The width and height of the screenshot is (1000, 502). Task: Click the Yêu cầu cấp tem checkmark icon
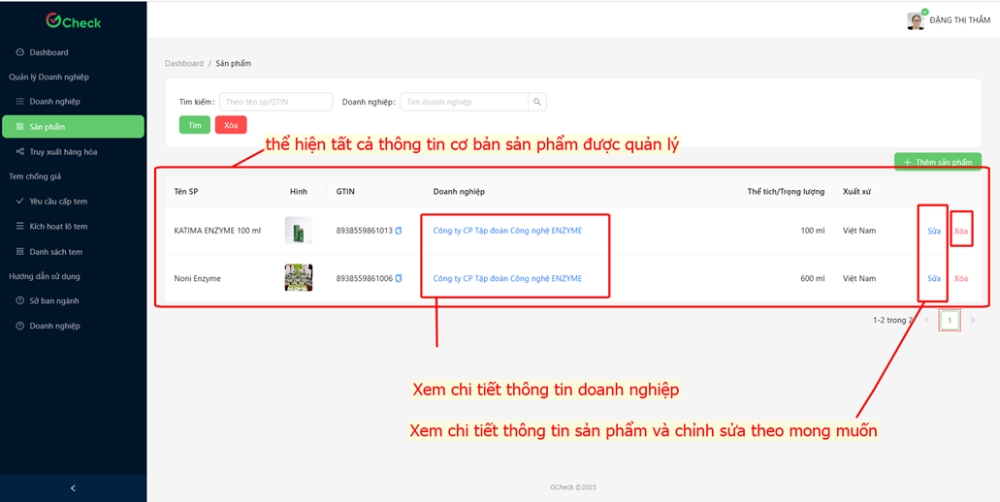point(20,202)
